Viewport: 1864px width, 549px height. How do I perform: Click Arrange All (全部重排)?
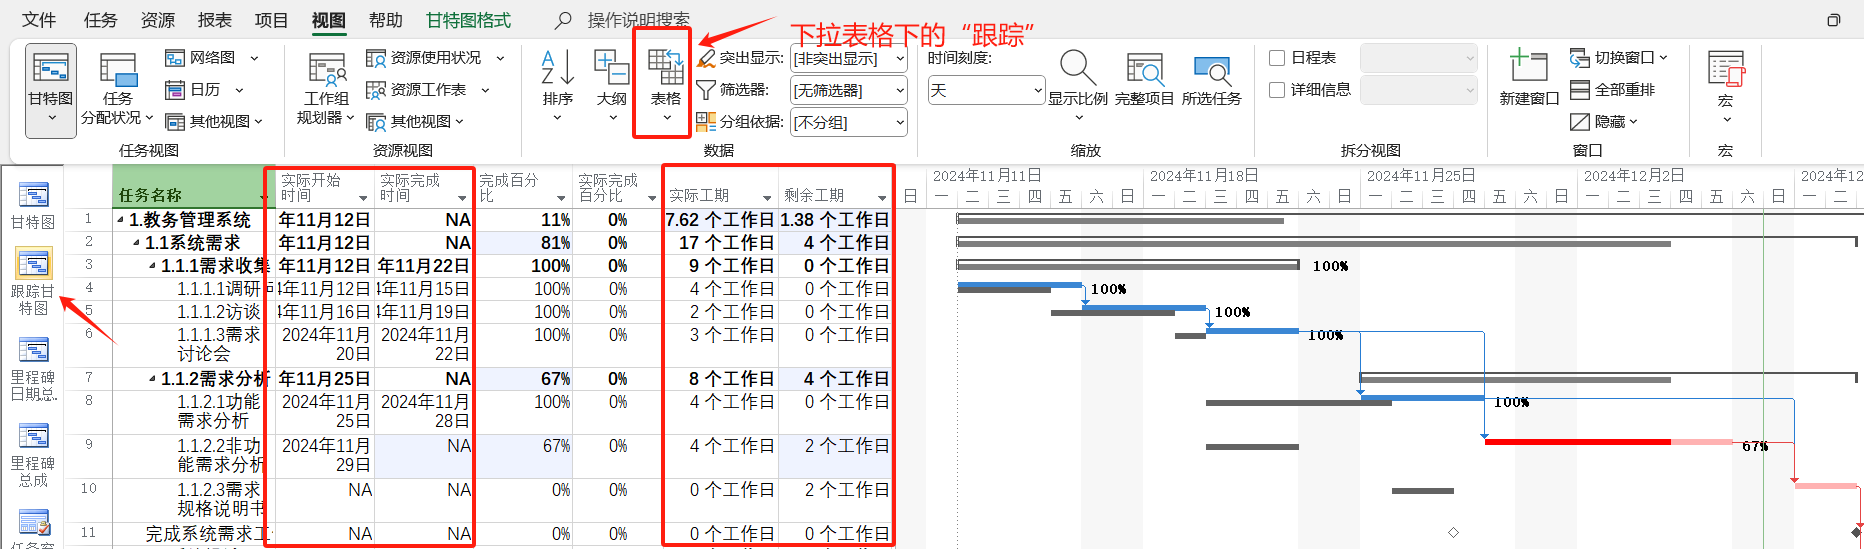pos(1613,90)
